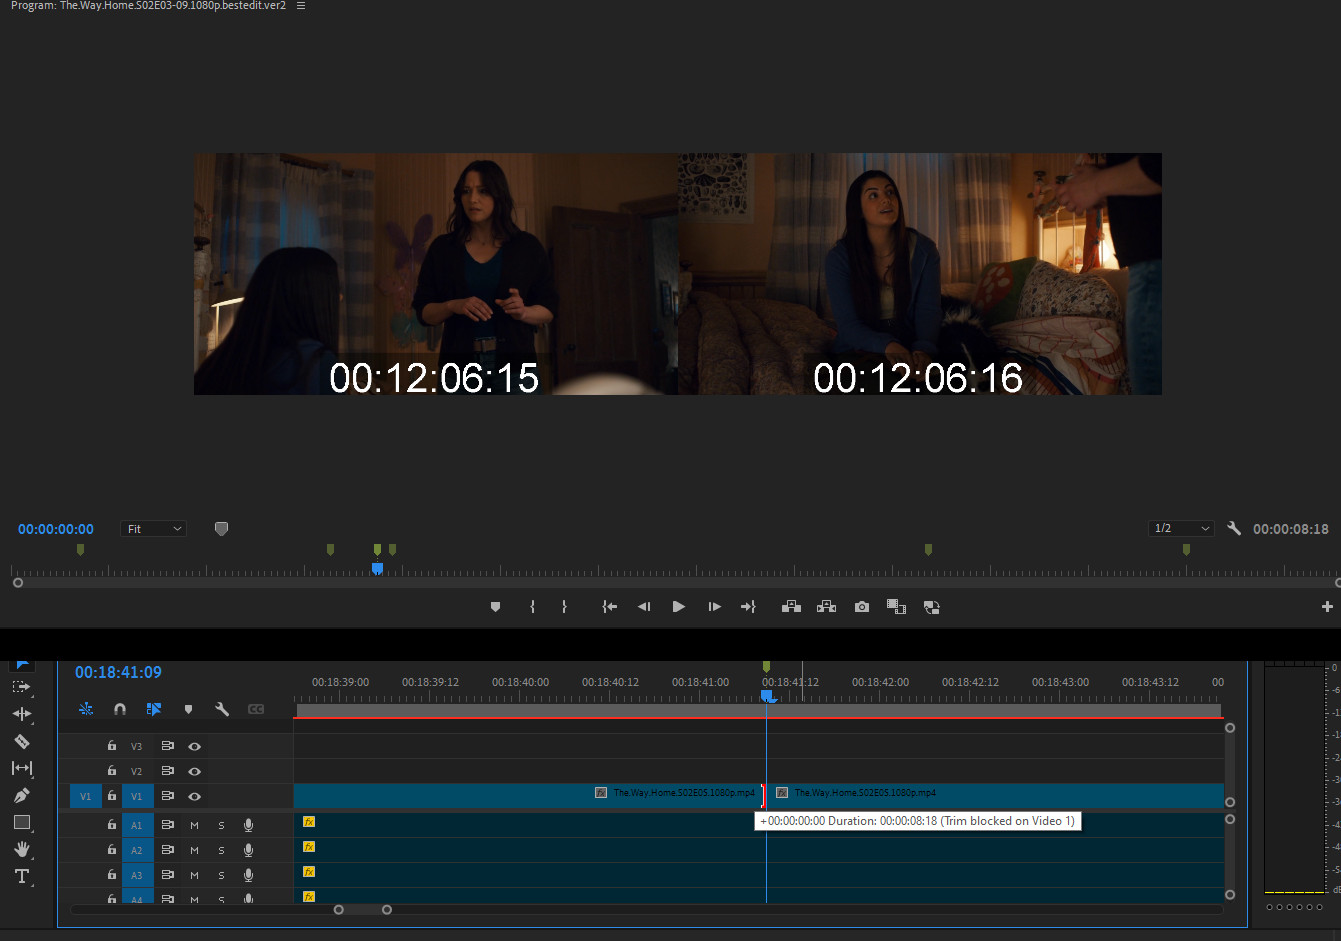Step back one frame
The image size is (1341, 941).
[644, 607]
